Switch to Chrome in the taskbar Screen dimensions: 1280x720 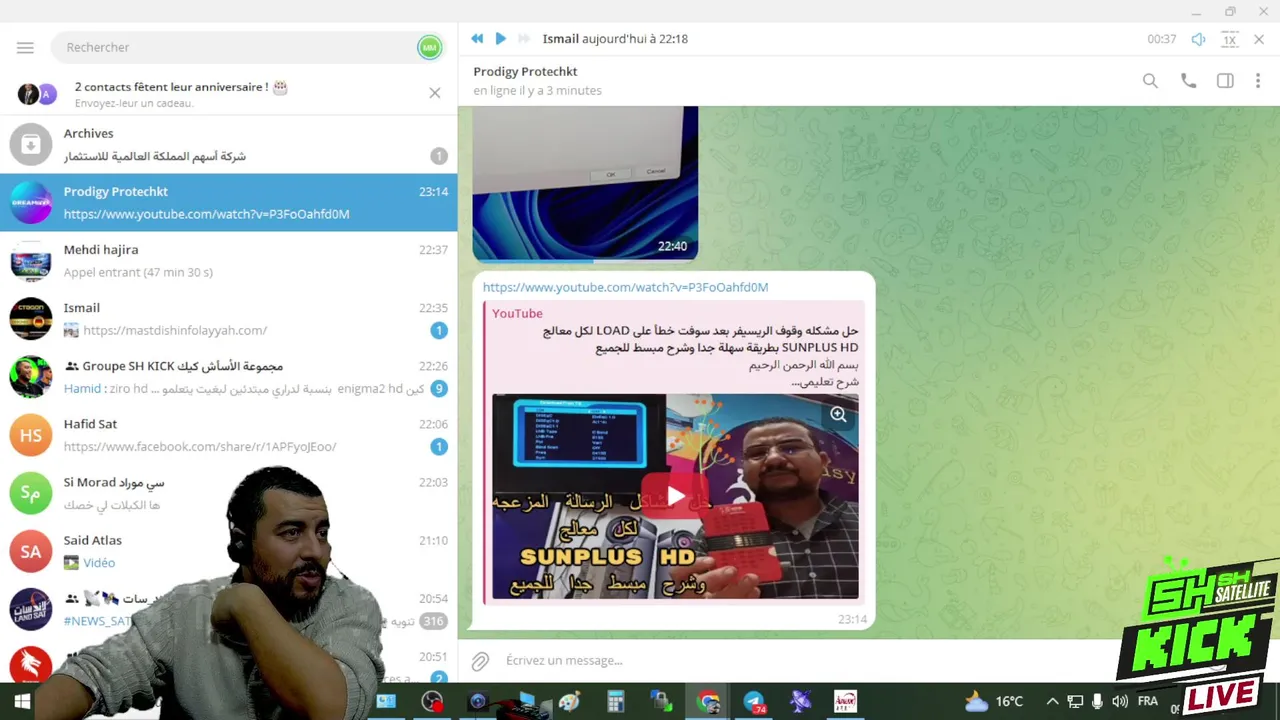[708, 702]
